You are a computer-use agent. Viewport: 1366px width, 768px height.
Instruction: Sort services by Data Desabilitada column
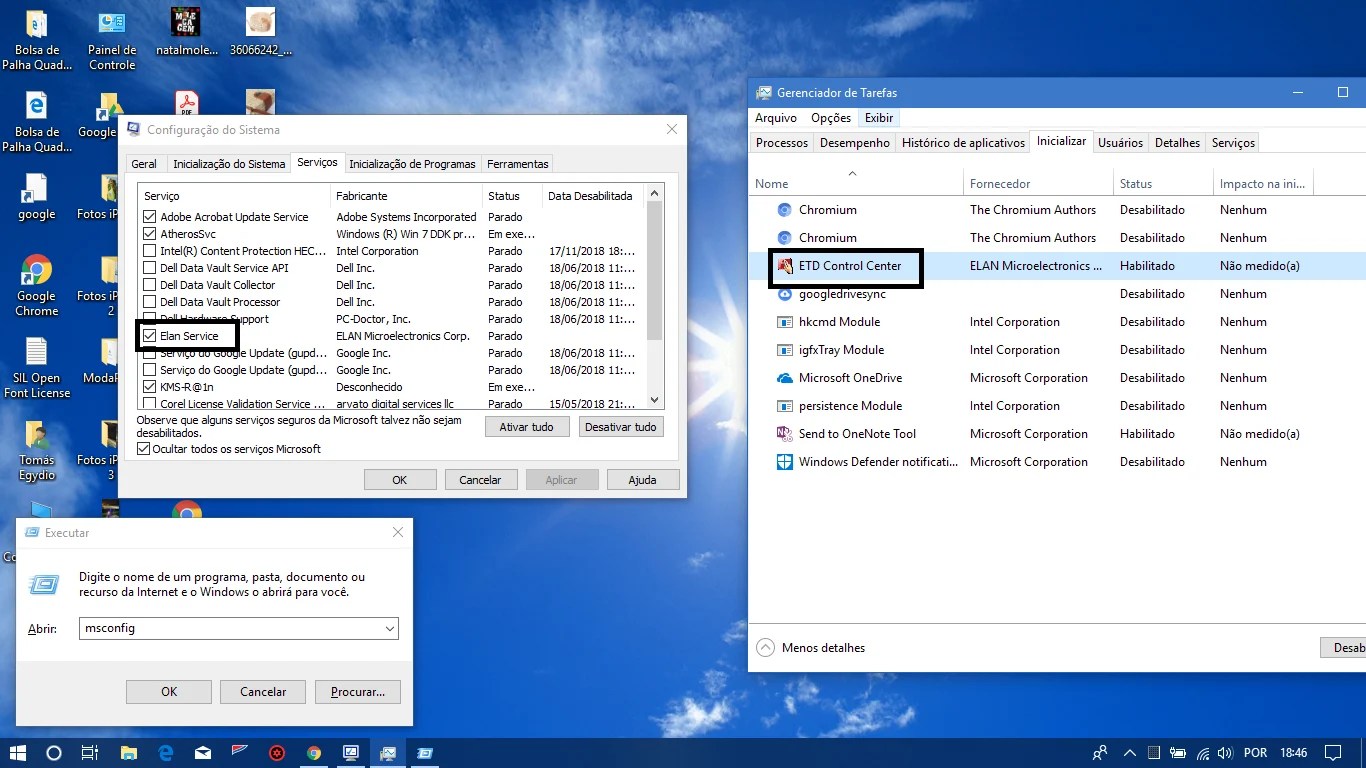(x=593, y=196)
